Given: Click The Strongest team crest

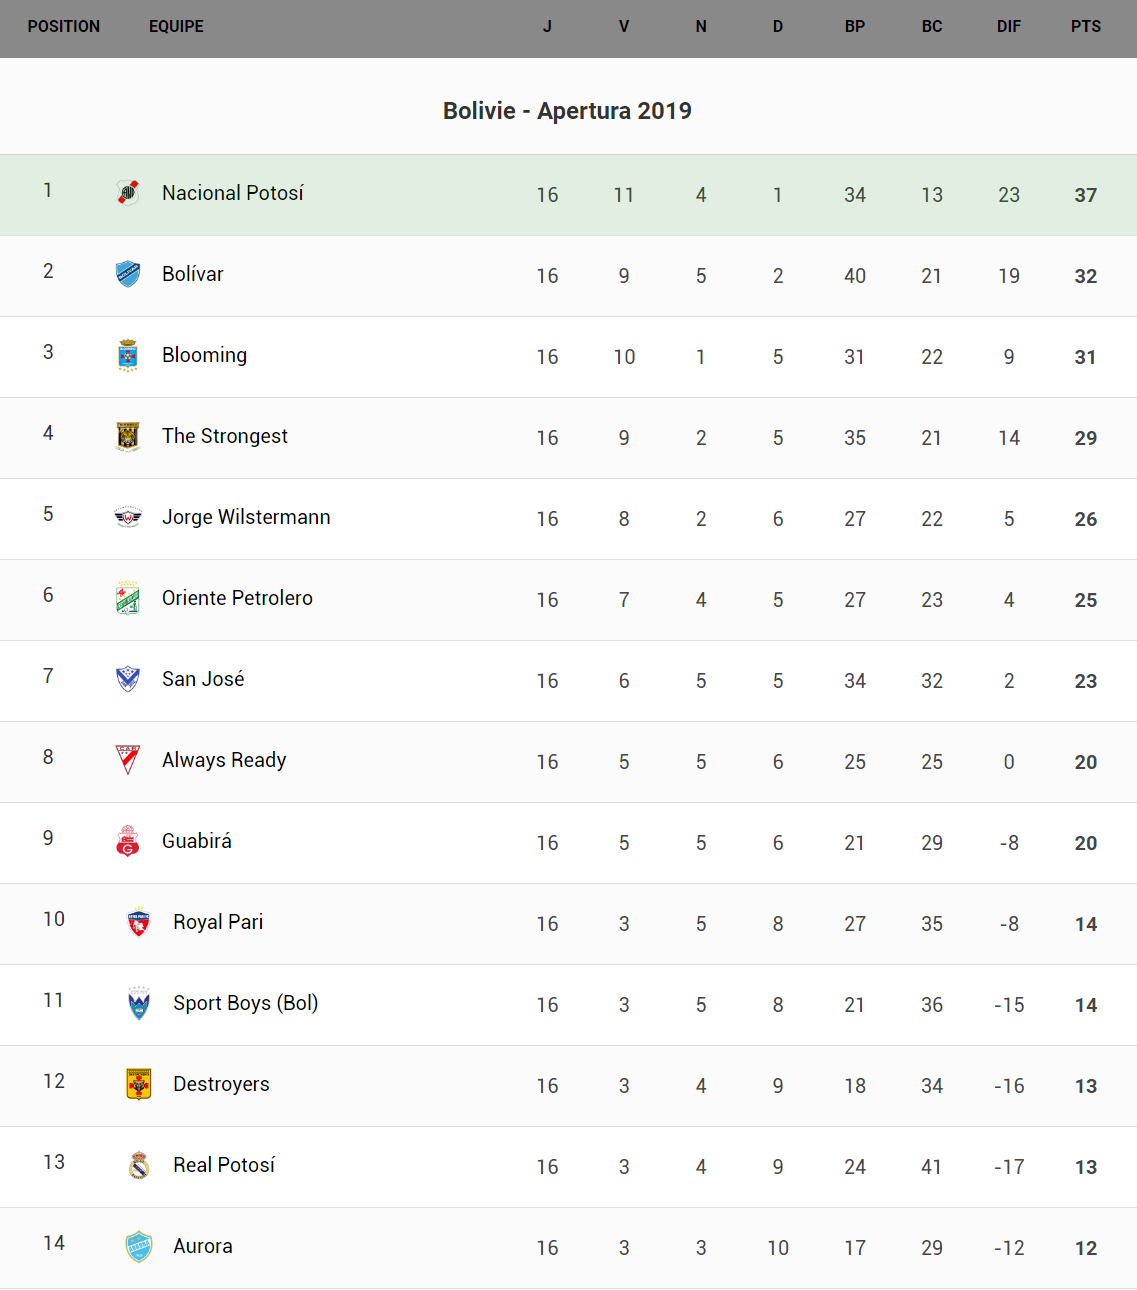Looking at the screenshot, I should click(x=128, y=436).
